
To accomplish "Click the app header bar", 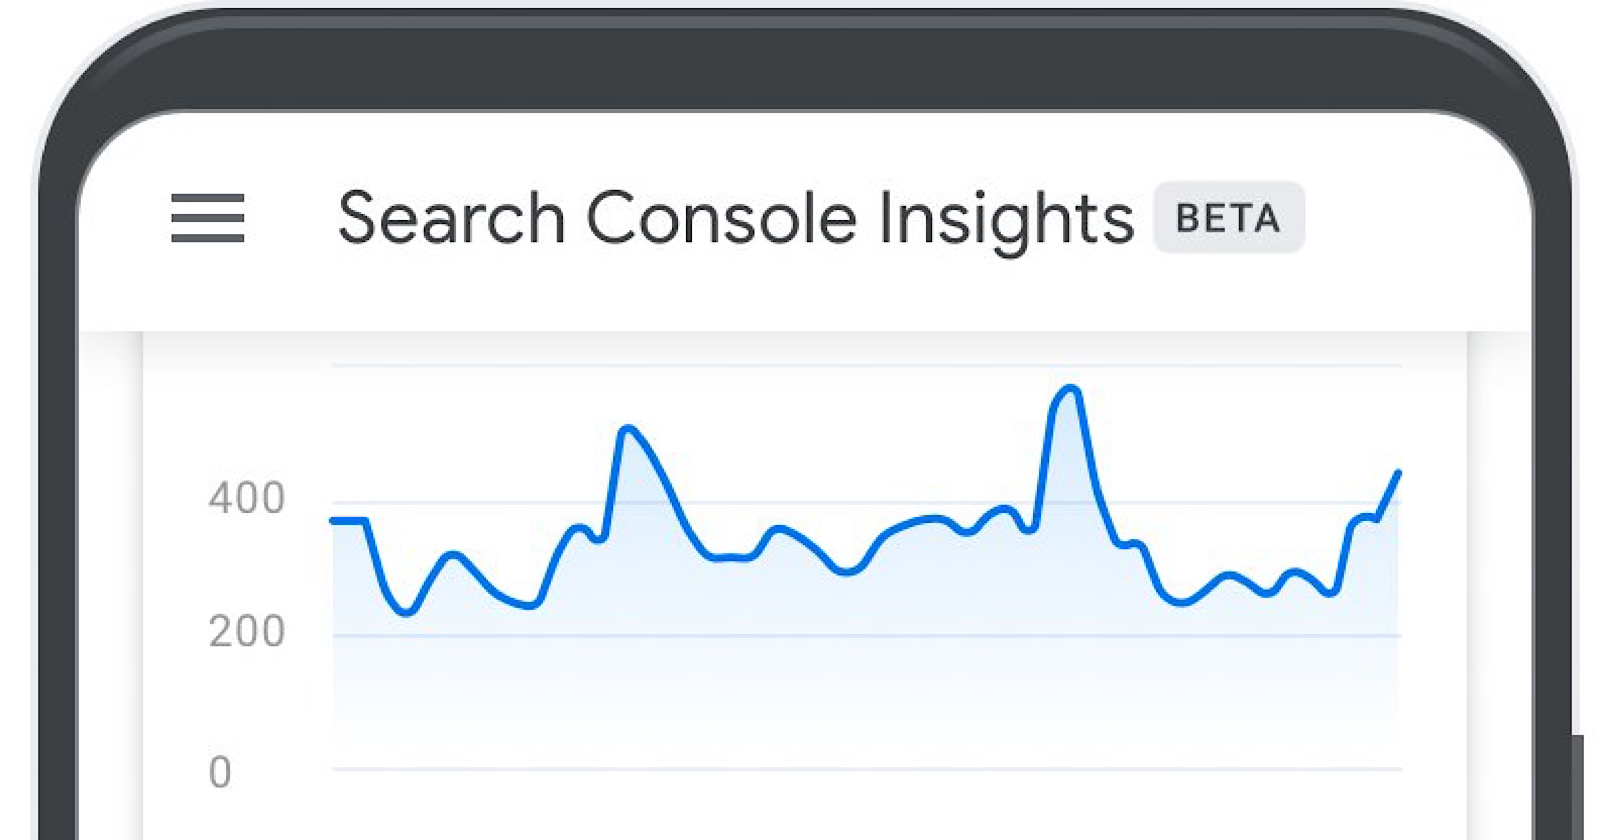I will [x=800, y=218].
